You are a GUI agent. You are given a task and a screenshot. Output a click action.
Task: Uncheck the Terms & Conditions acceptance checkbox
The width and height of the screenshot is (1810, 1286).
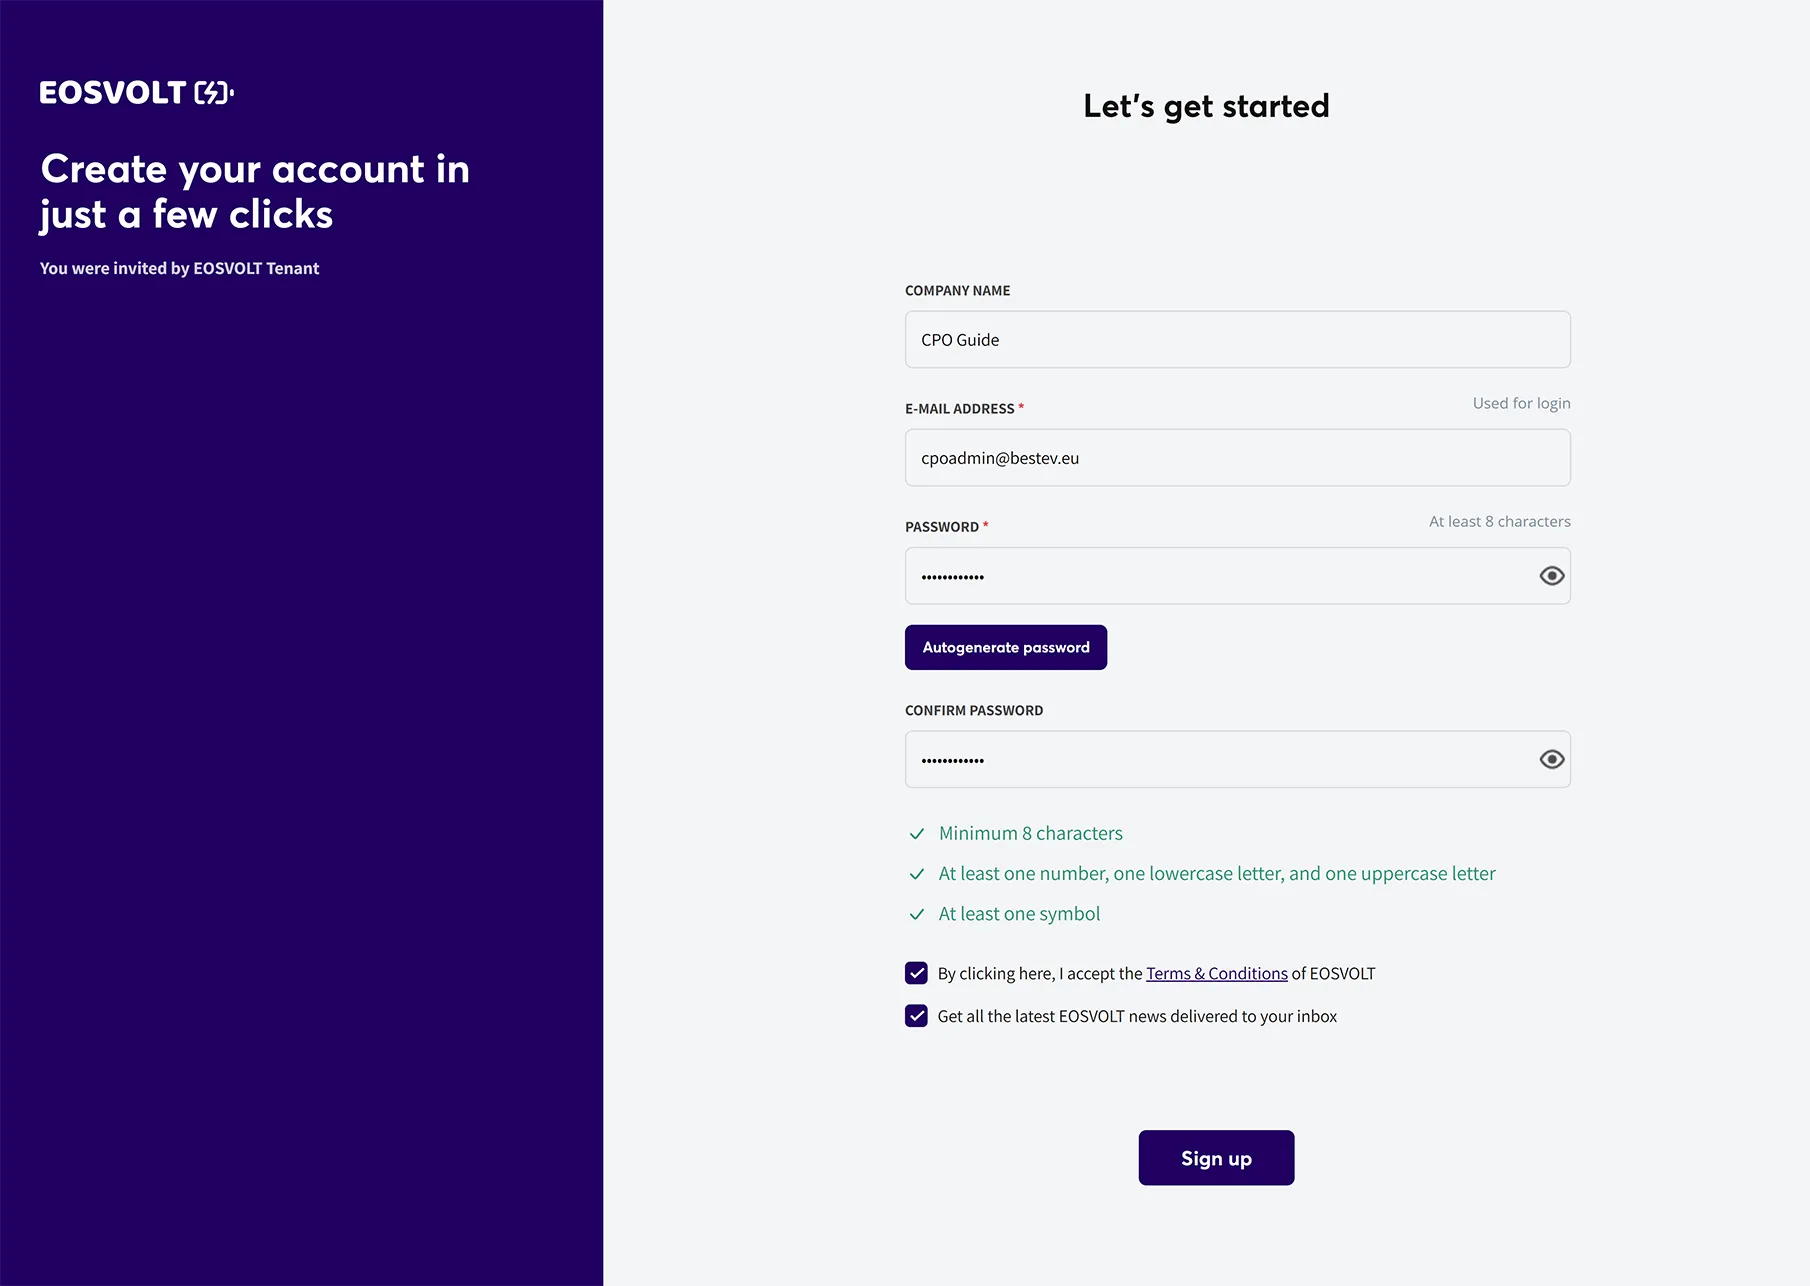pos(916,973)
